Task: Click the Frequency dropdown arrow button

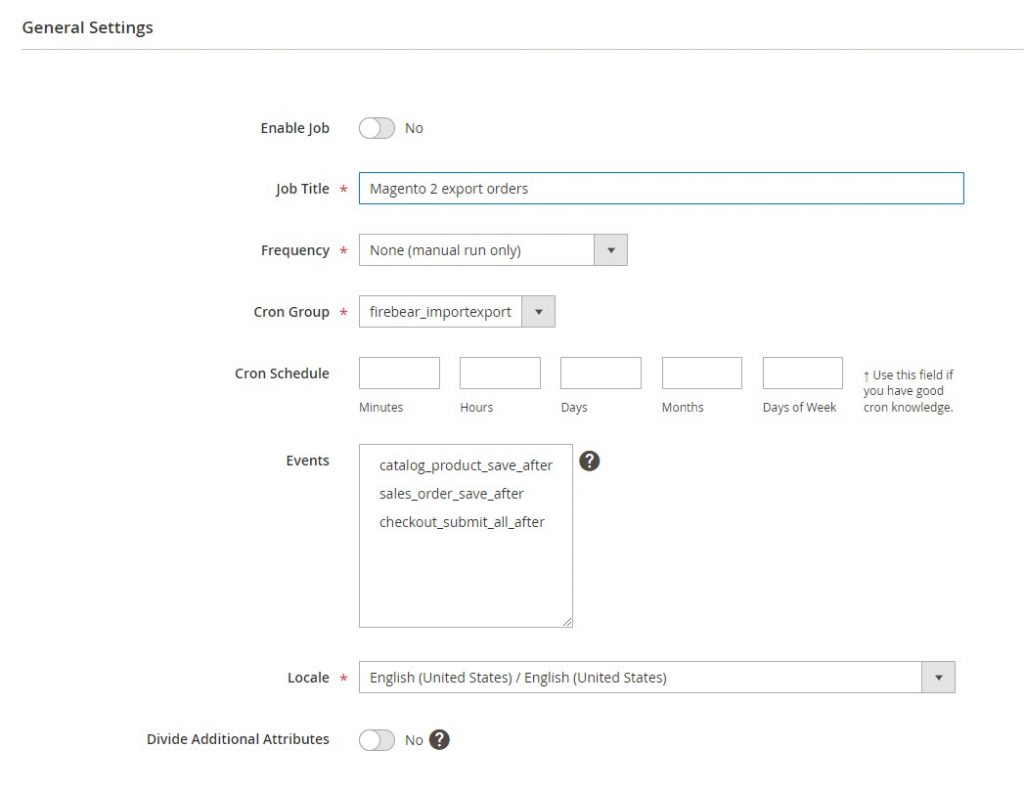Action: click(611, 250)
